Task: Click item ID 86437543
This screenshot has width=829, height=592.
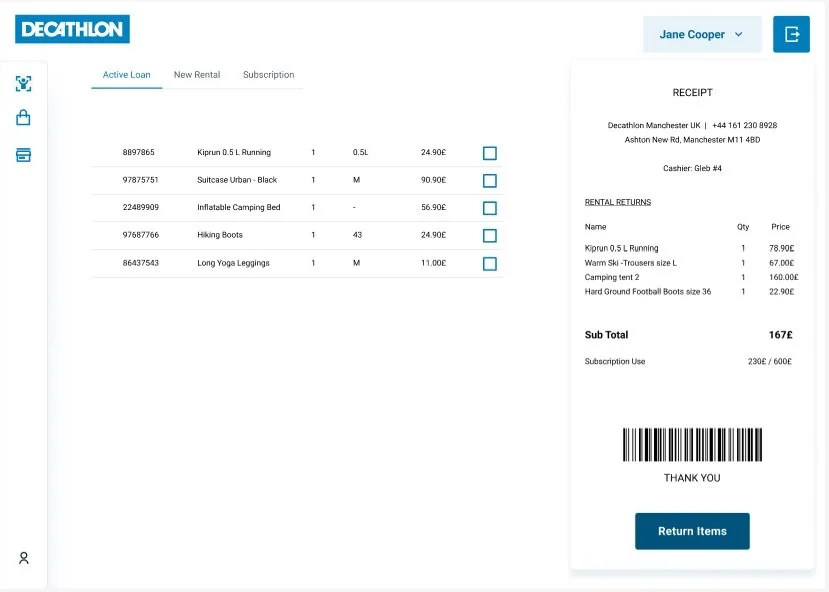Action: click(141, 263)
